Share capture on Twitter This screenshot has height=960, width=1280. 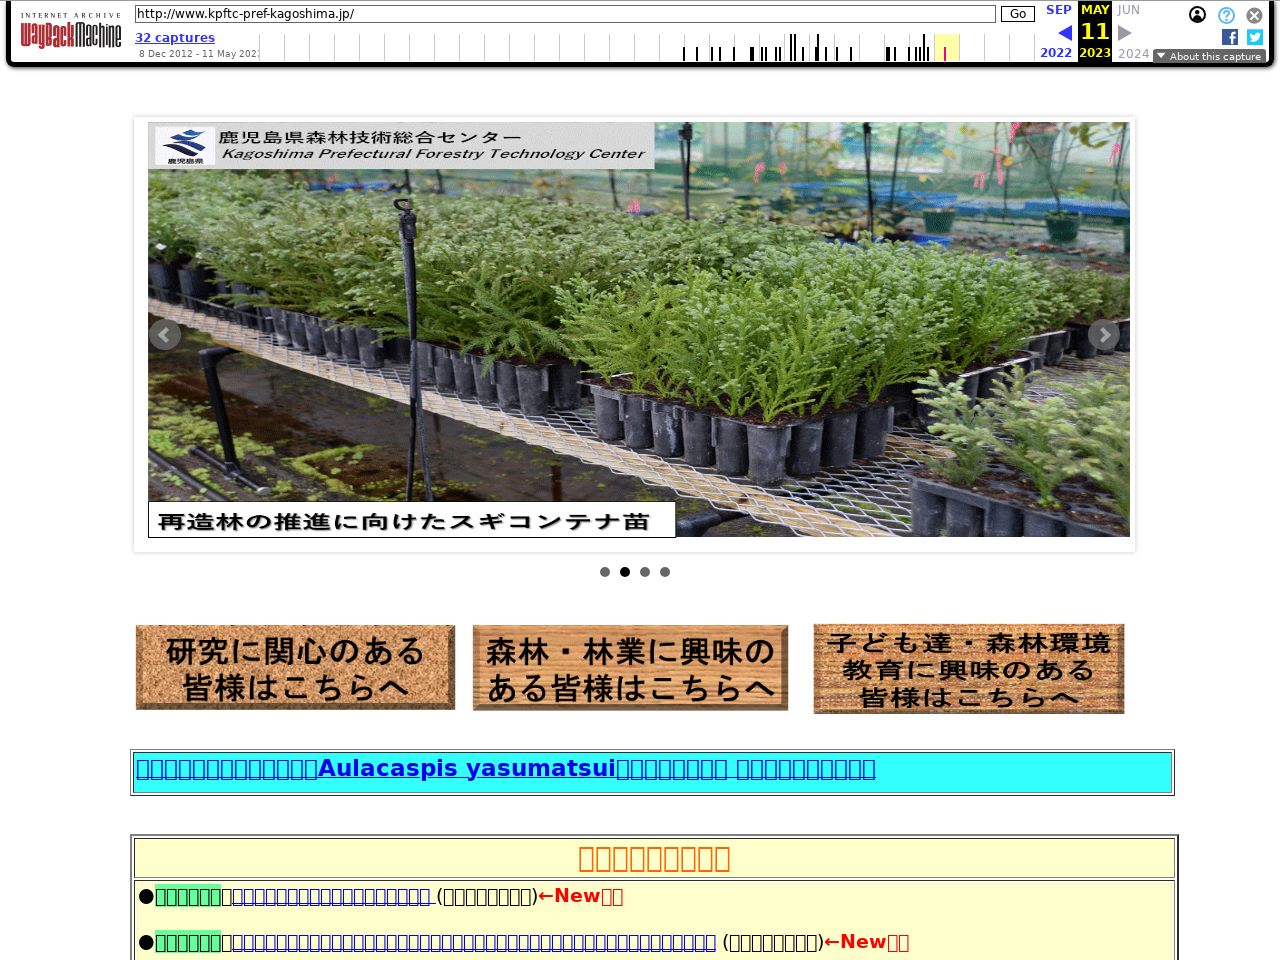click(1254, 37)
